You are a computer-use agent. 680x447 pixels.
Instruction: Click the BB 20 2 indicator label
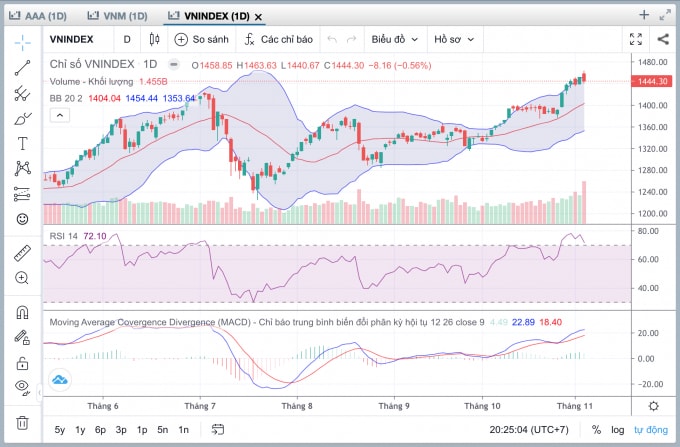65,98
